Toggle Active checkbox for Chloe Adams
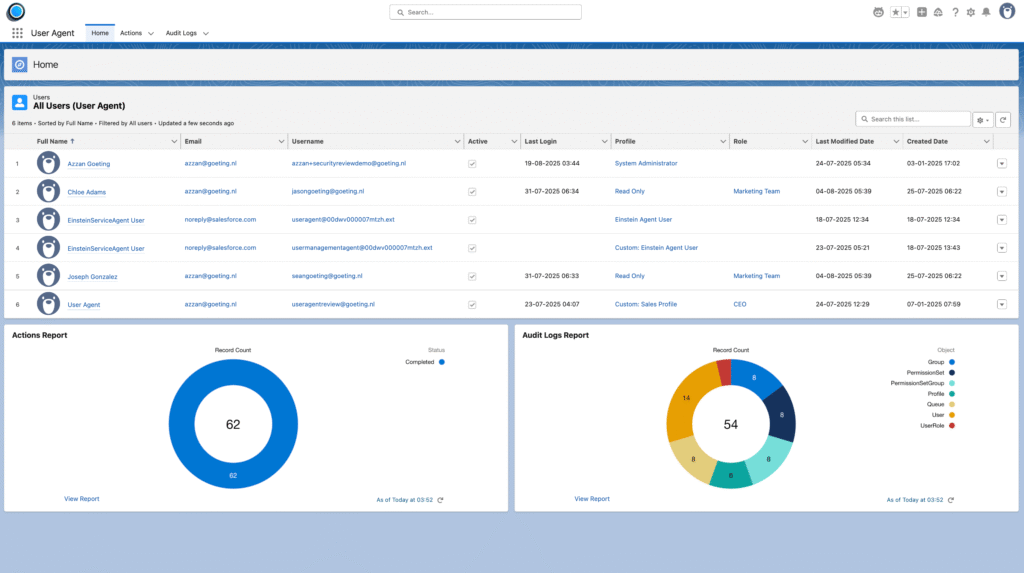Viewport: 1024px width, 573px height. [472, 191]
